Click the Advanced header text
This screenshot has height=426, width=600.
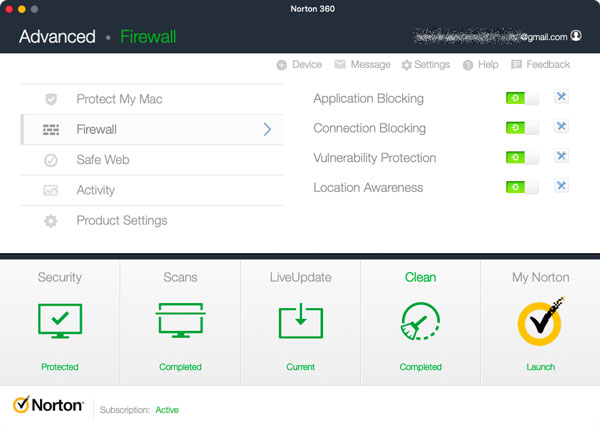coord(57,37)
